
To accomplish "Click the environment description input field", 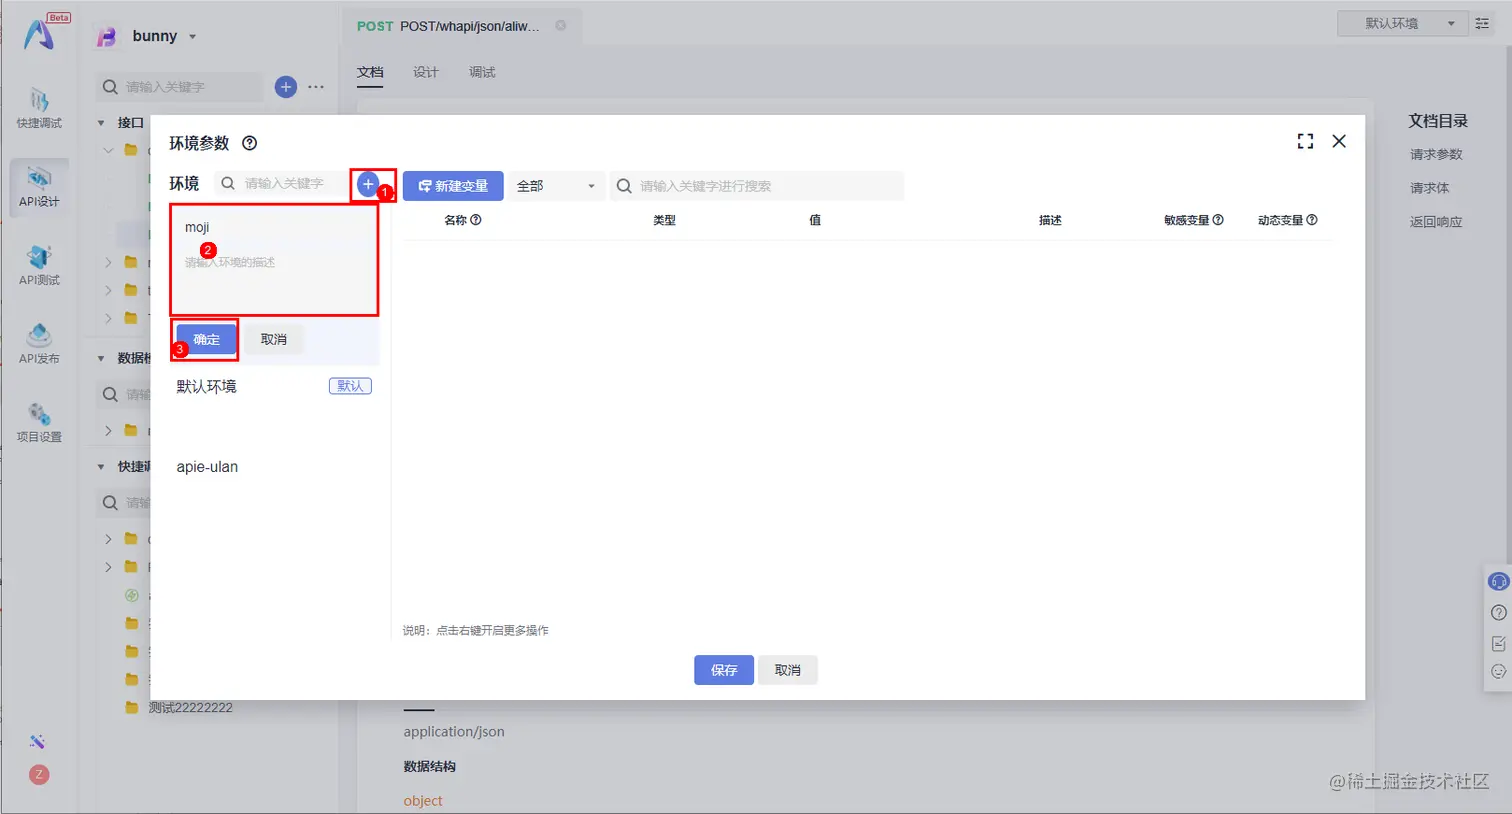I will tap(274, 281).
